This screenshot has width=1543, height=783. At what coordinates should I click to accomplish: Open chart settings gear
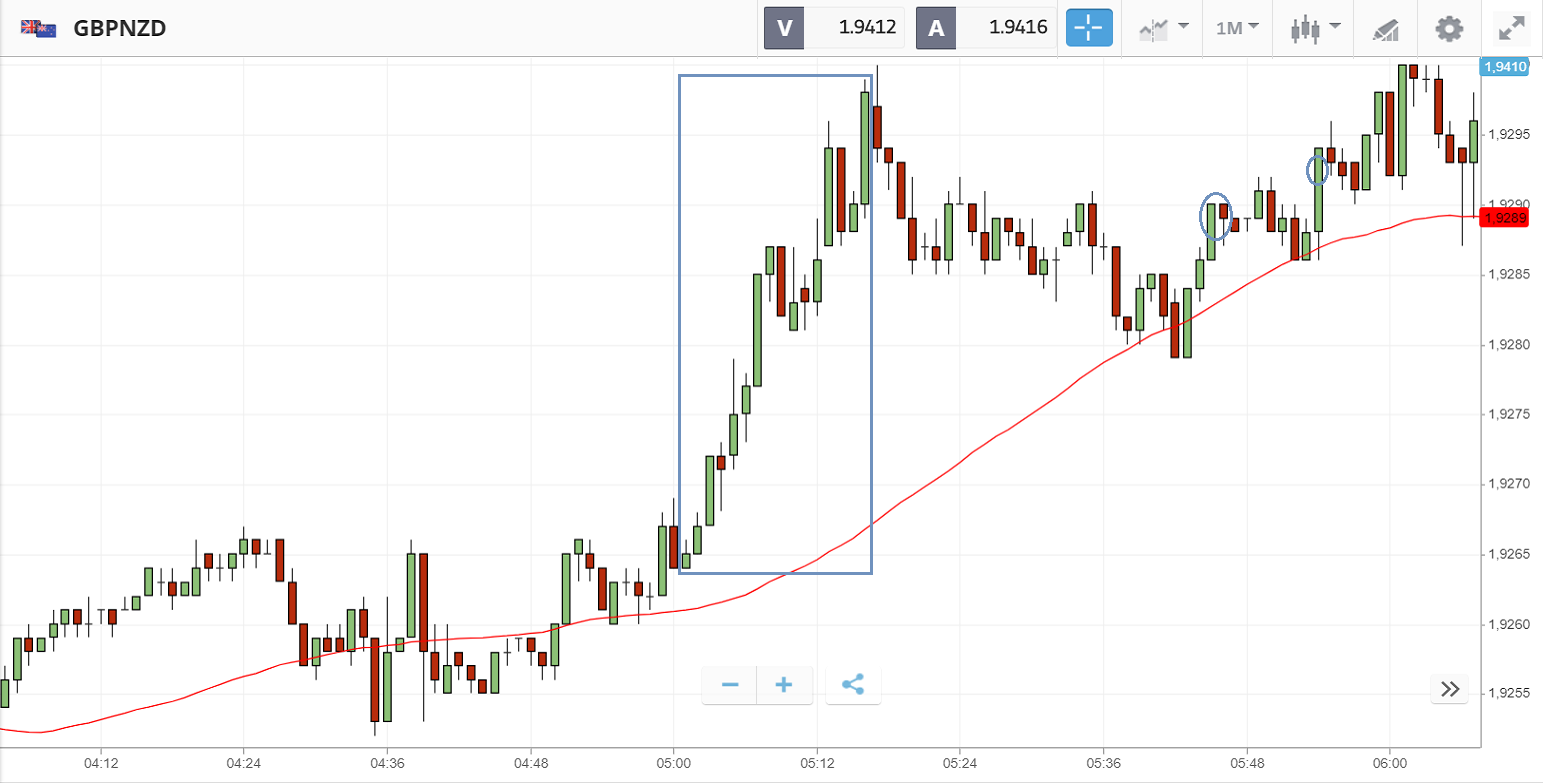click(1448, 28)
